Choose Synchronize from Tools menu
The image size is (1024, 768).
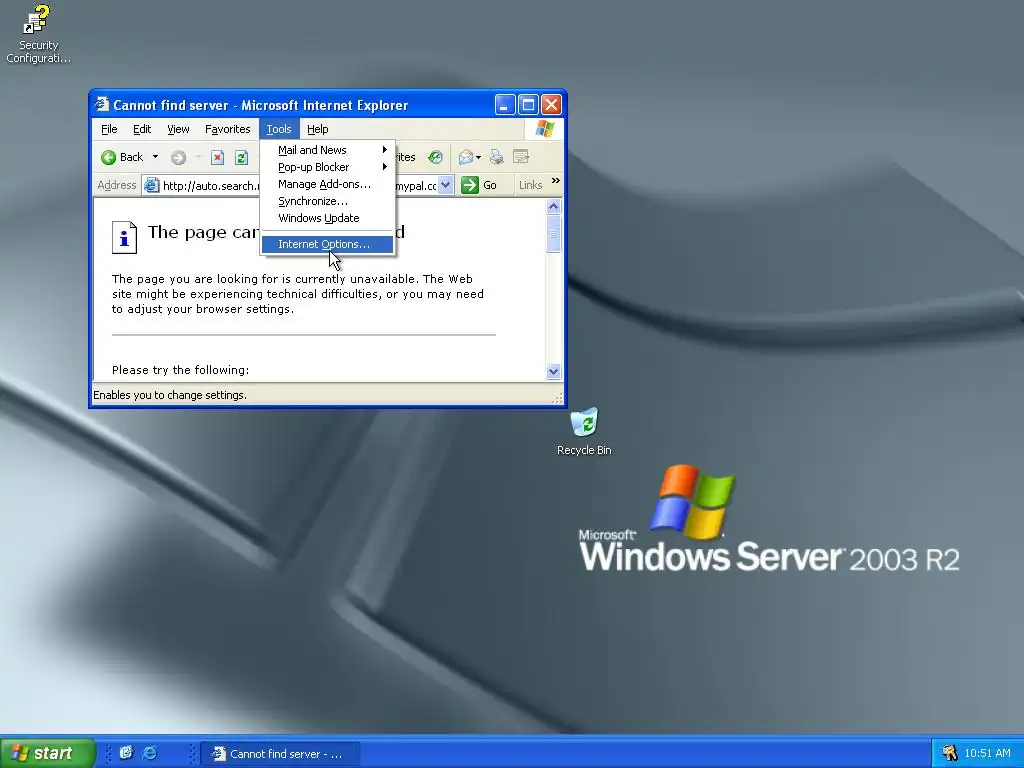click(327, 201)
